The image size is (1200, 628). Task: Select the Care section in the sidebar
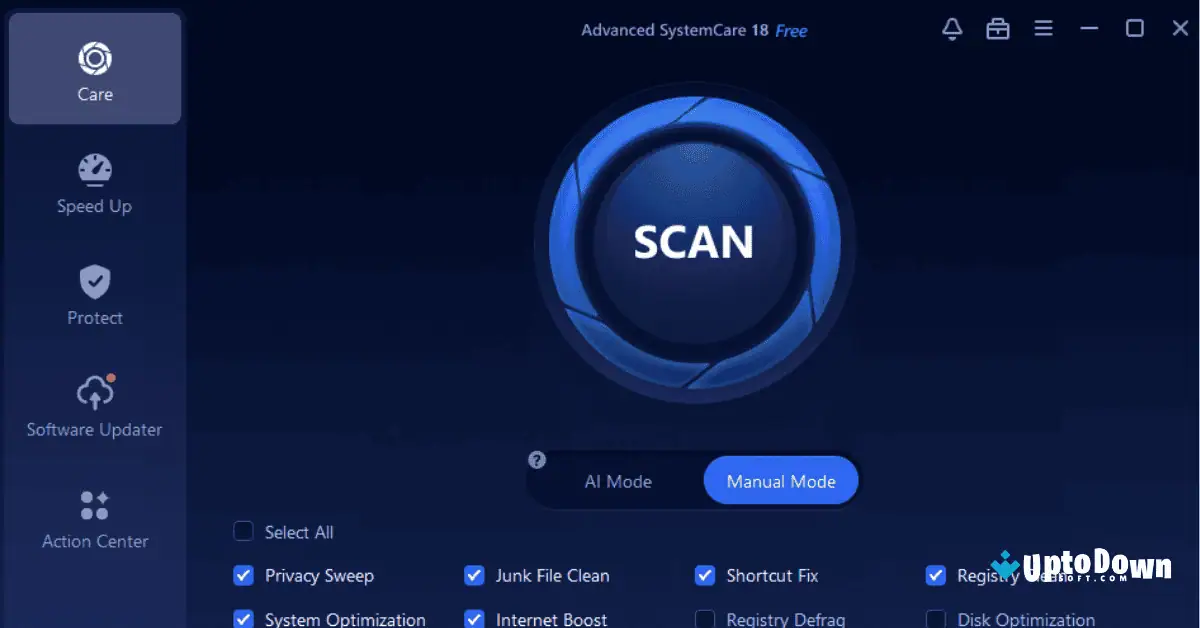click(x=95, y=68)
